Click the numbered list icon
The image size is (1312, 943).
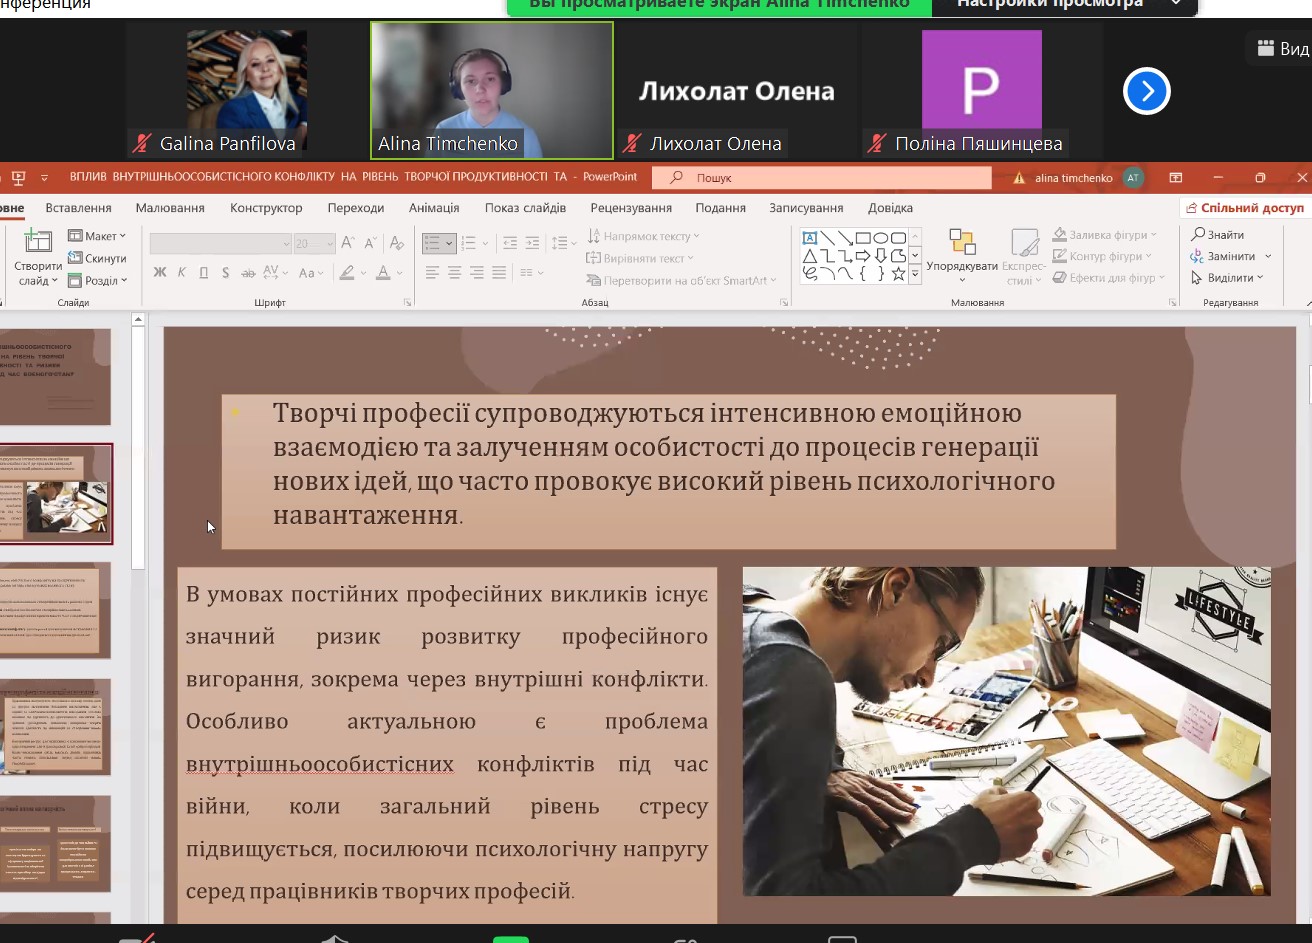click(x=466, y=243)
